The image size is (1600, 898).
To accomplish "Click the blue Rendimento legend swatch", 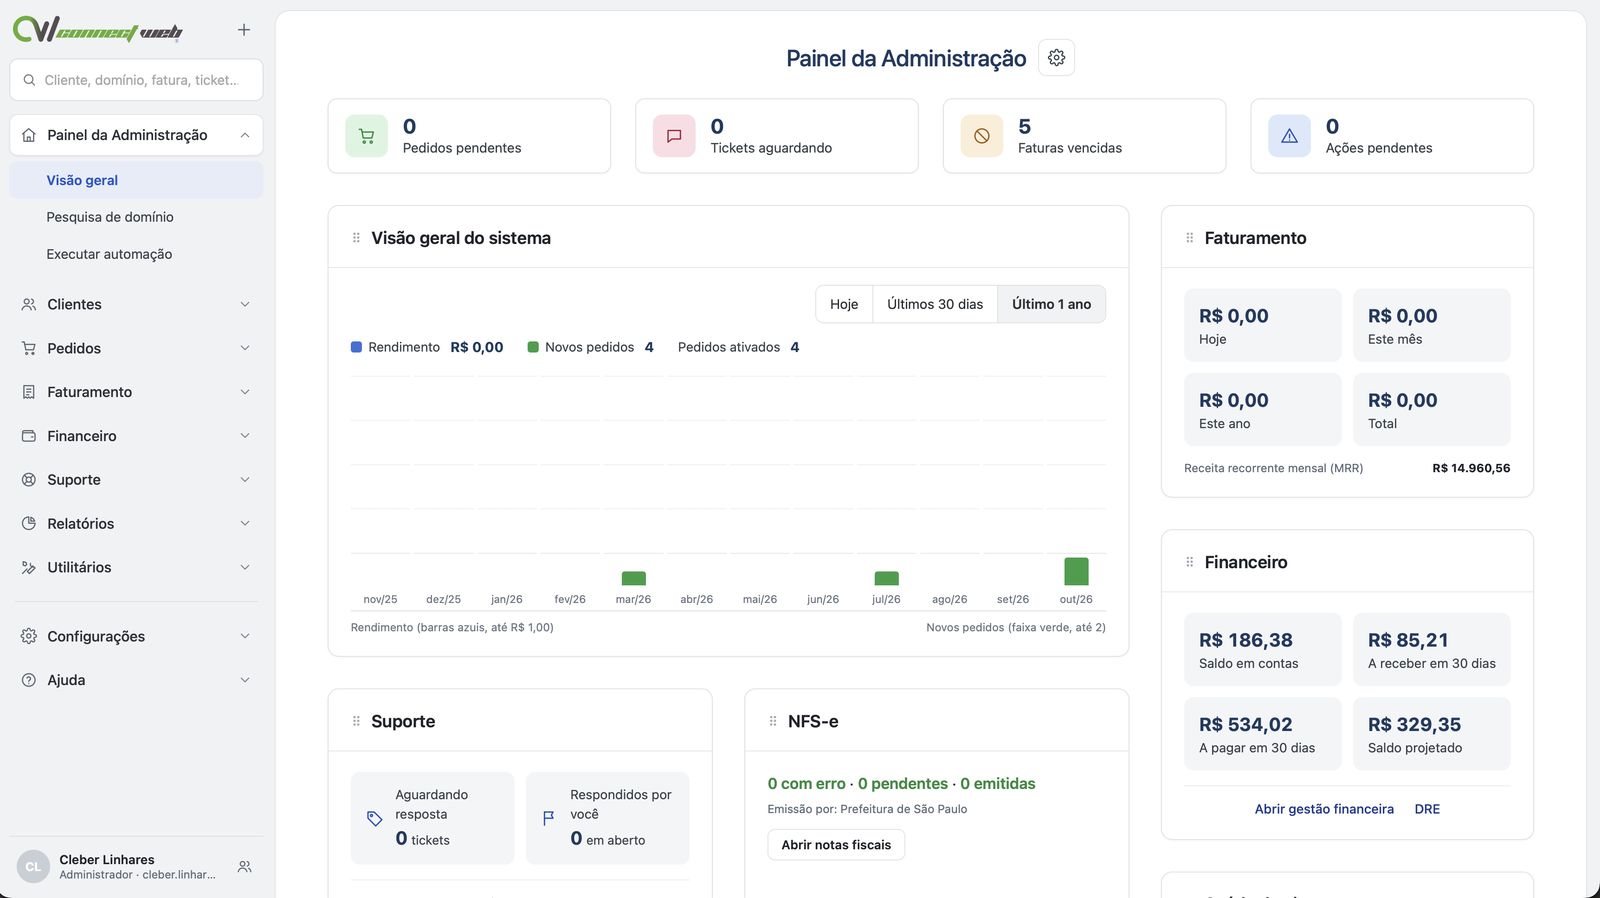I will point(356,347).
